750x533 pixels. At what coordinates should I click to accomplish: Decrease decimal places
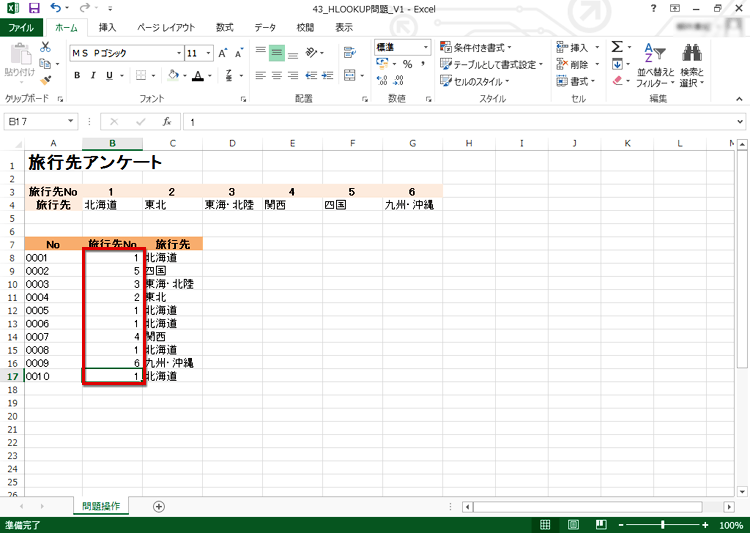coord(398,81)
